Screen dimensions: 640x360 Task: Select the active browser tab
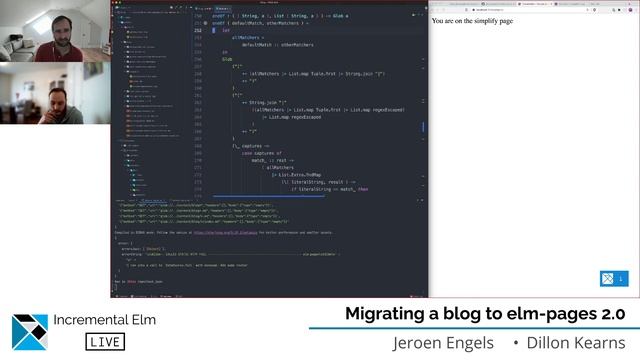pos(535,4)
